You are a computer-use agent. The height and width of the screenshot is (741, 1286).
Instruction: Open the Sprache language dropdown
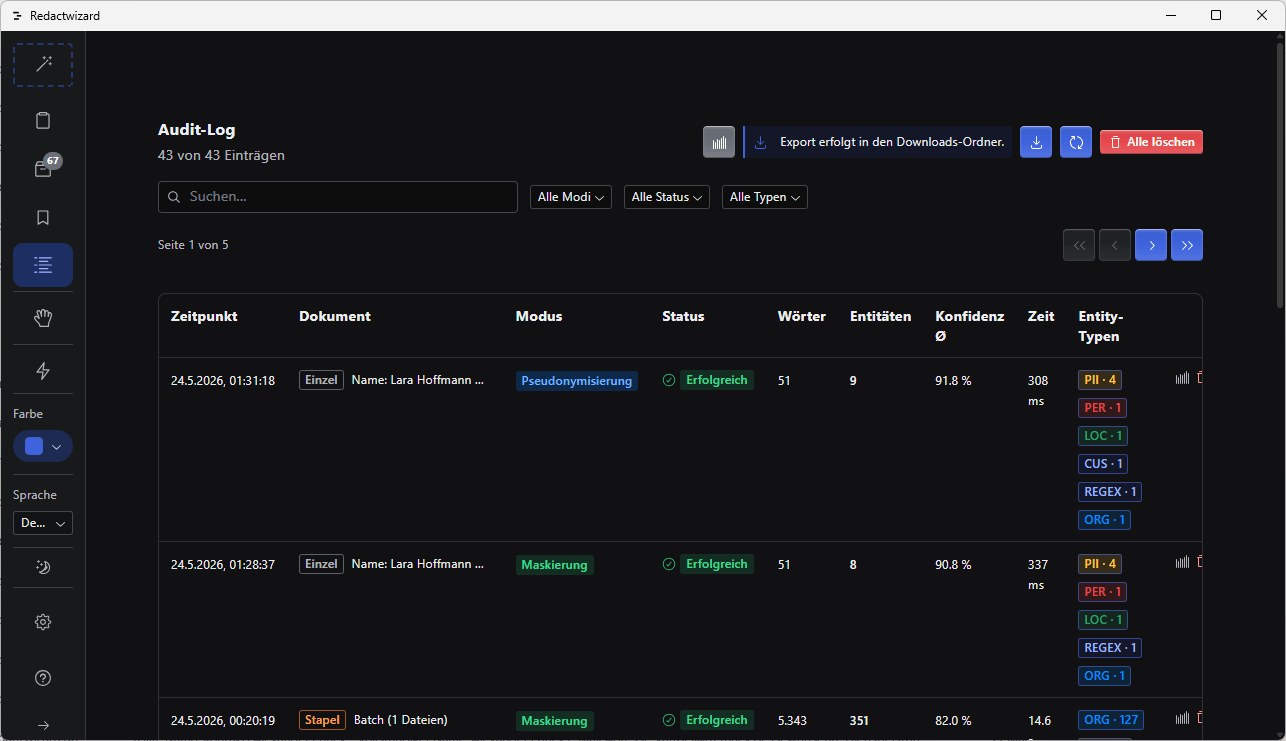[x=43, y=523]
